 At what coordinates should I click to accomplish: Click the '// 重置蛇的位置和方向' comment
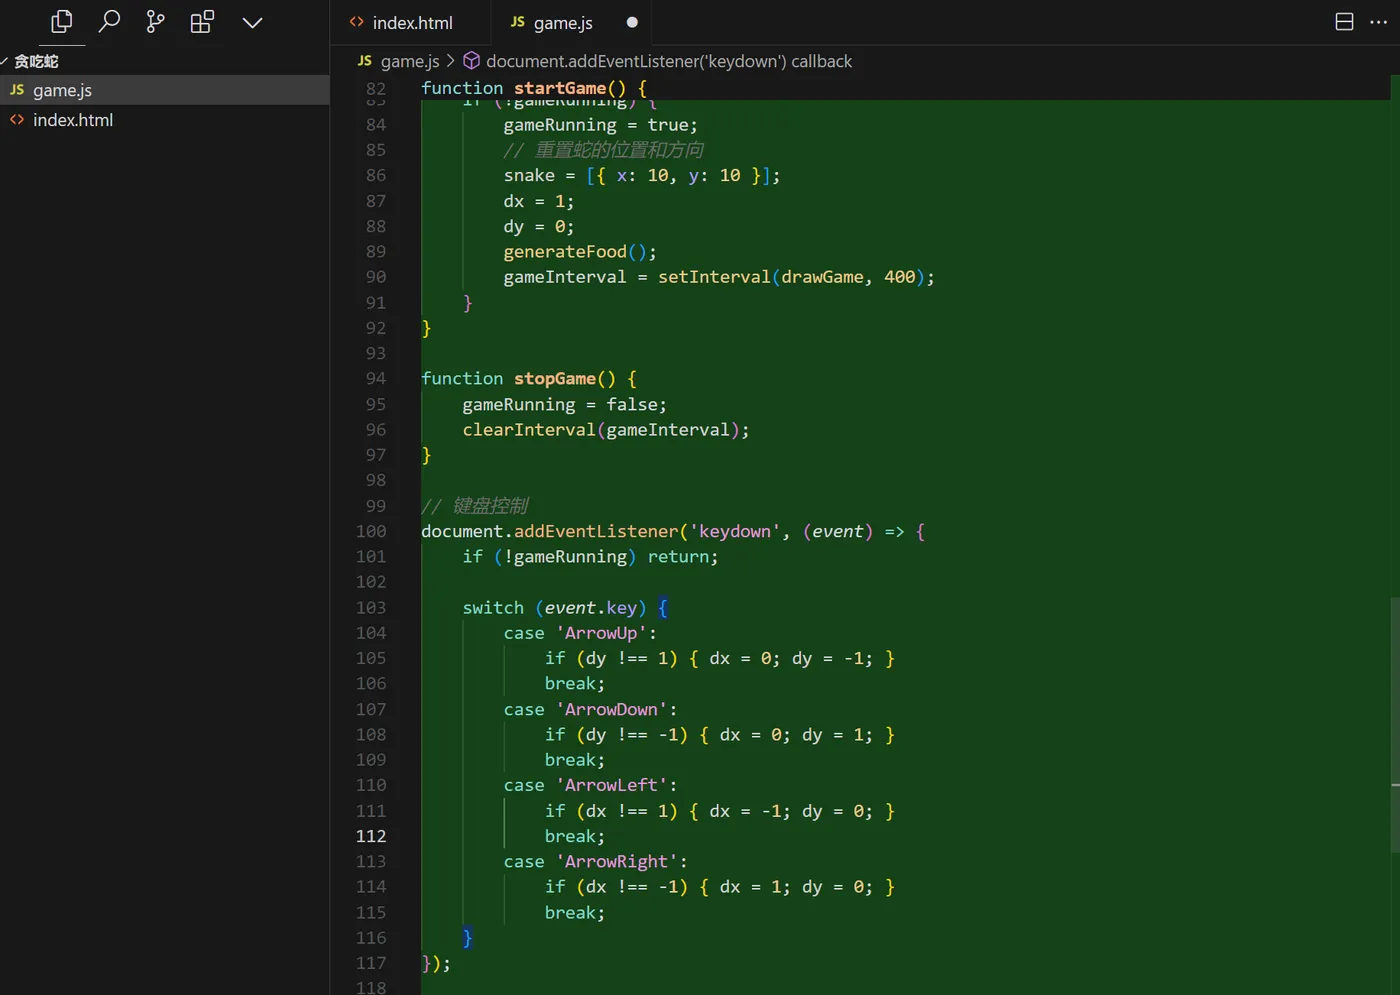pyautogui.click(x=603, y=150)
